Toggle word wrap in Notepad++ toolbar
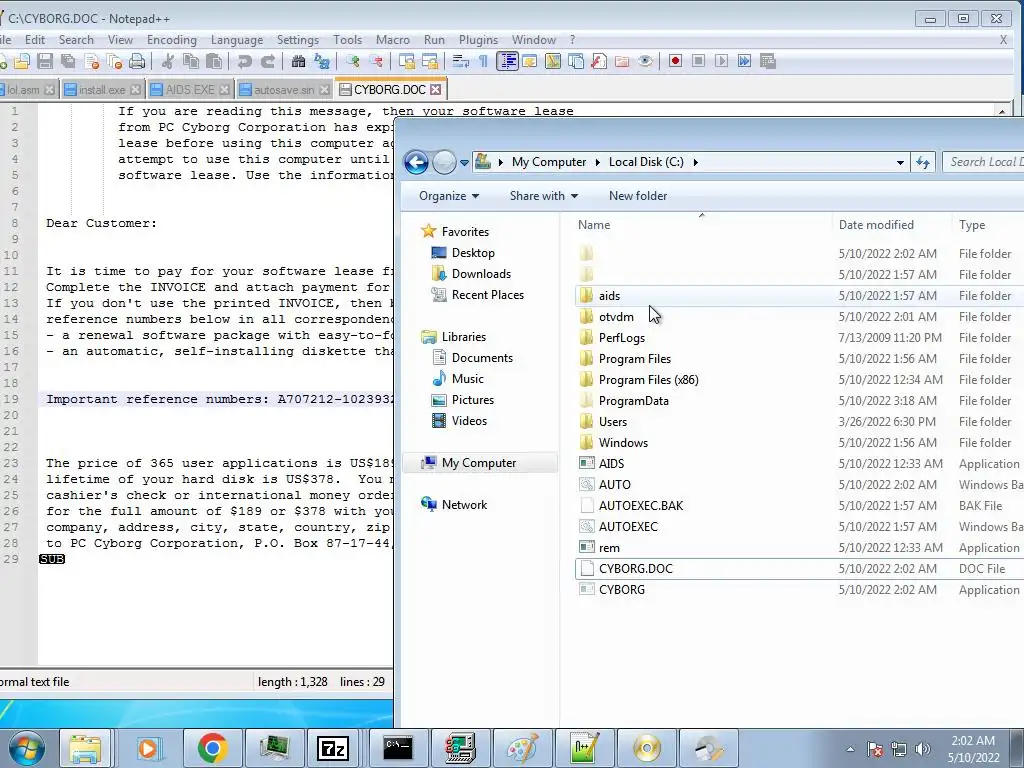 click(x=460, y=61)
